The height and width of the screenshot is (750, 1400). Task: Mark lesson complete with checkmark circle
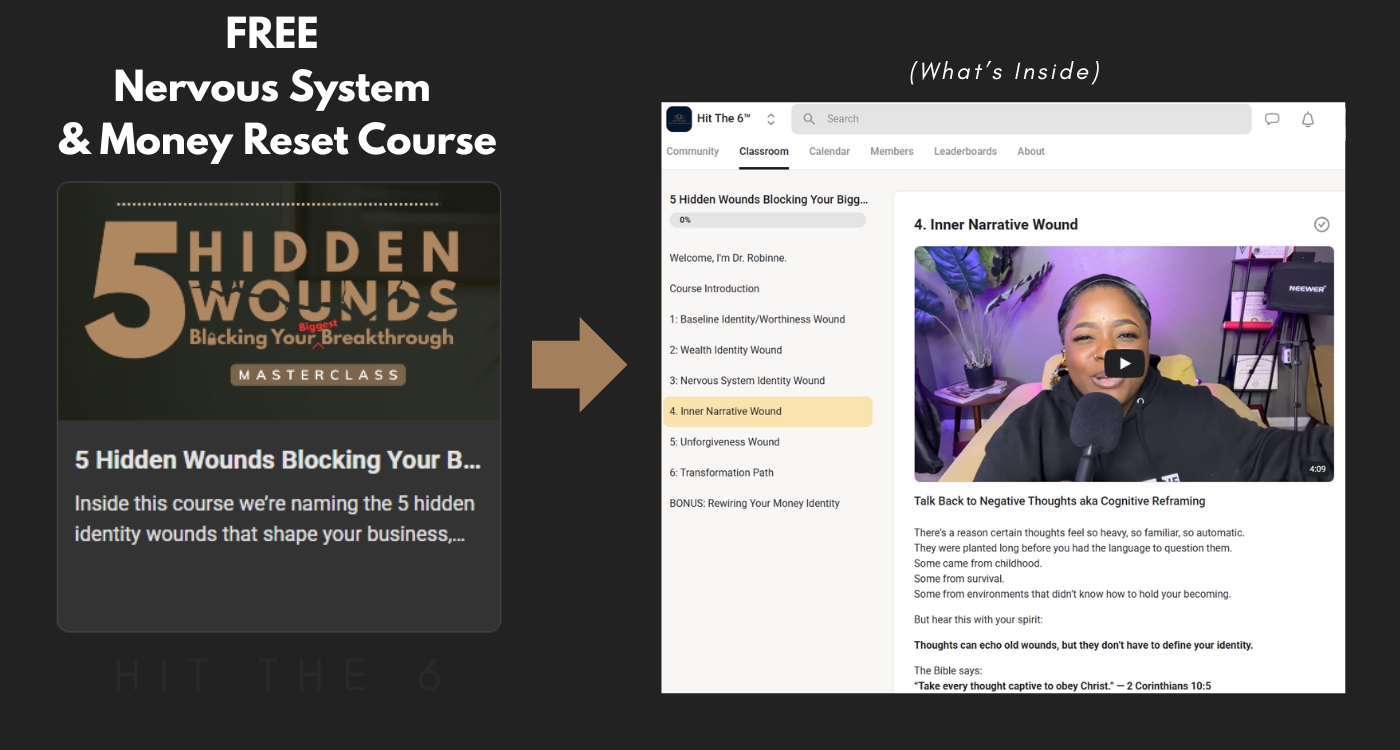point(1321,225)
